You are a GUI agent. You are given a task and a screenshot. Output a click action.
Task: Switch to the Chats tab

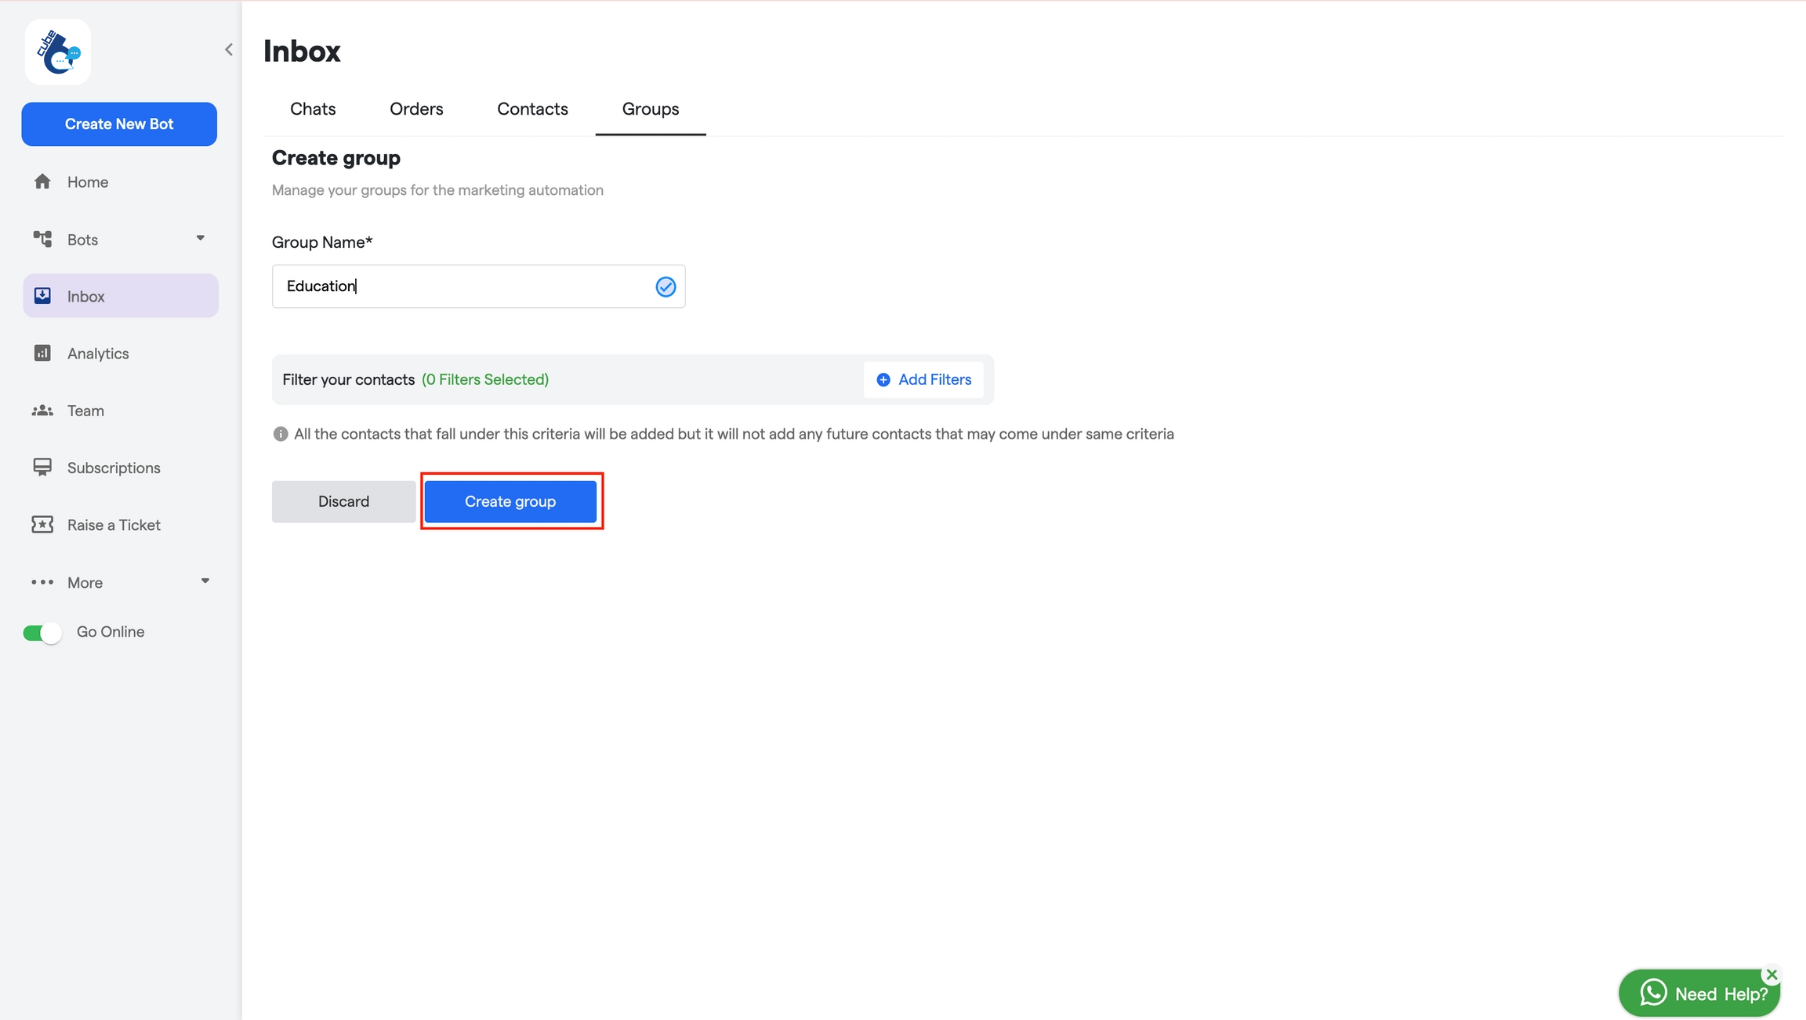[313, 109]
